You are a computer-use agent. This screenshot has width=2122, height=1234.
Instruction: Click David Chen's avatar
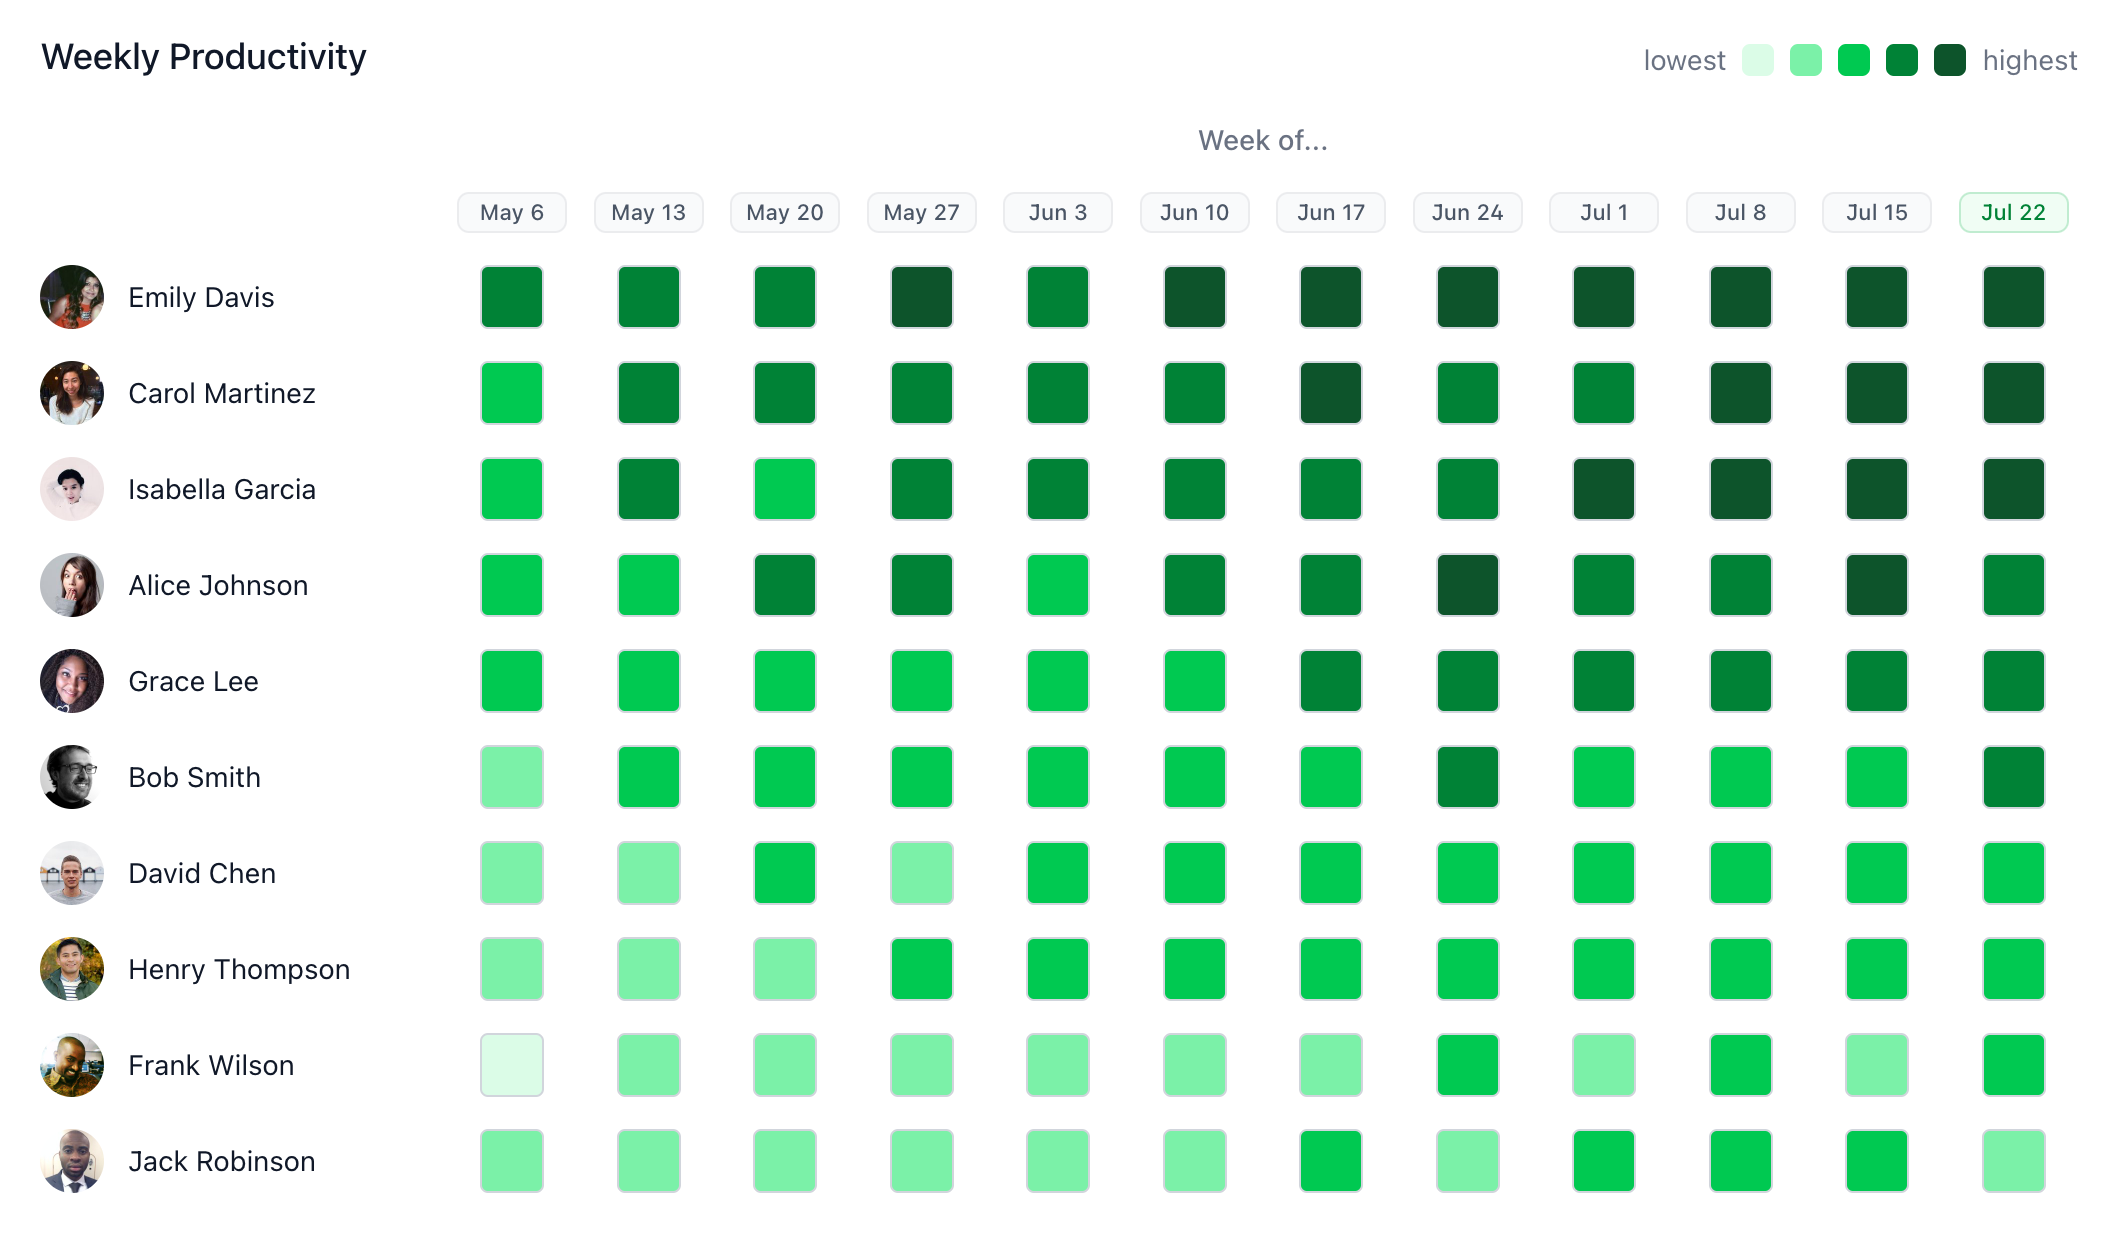point(72,873)
